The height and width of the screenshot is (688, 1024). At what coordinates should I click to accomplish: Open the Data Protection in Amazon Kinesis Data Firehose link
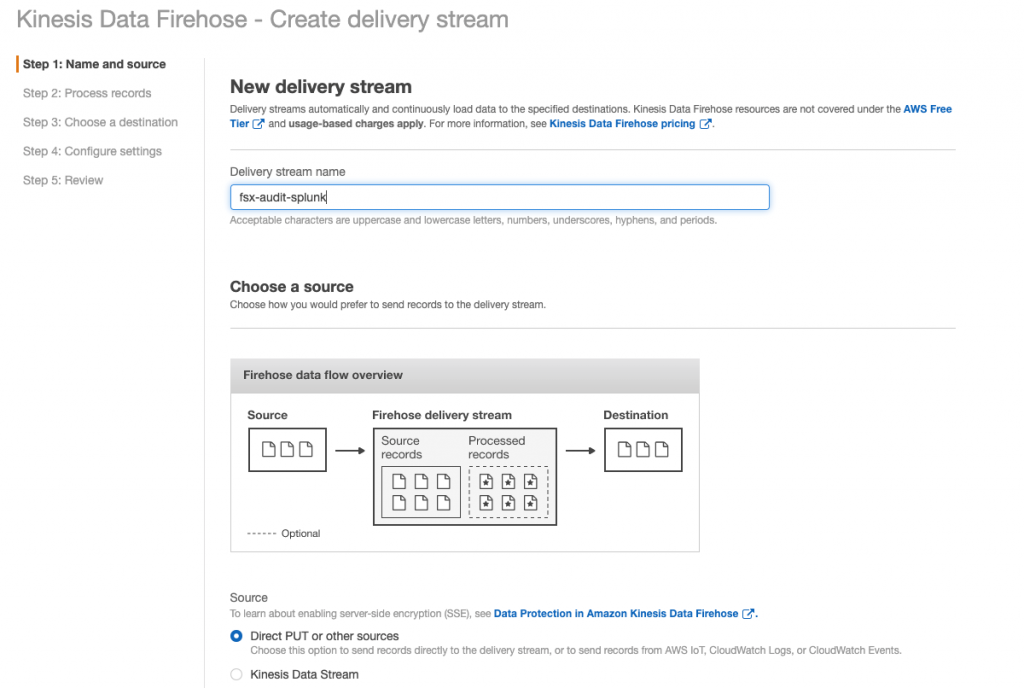(614, 613)
